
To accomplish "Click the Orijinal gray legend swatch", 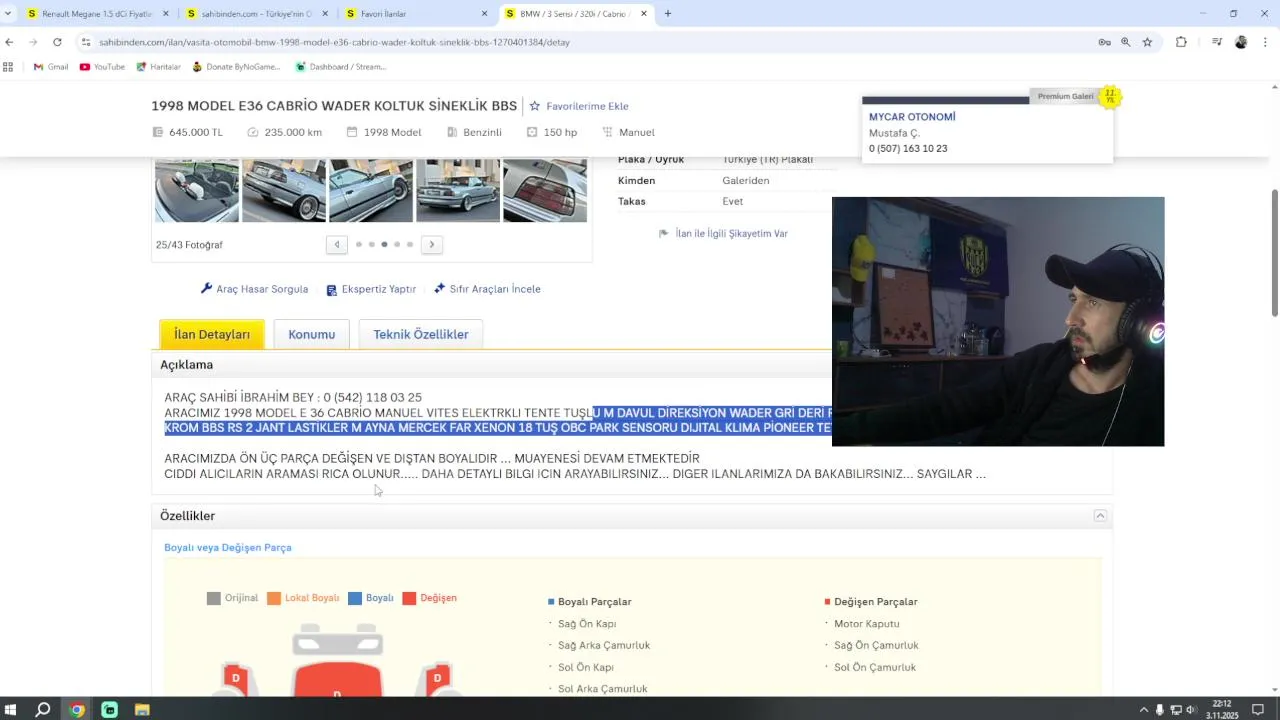I will point(213,598).
